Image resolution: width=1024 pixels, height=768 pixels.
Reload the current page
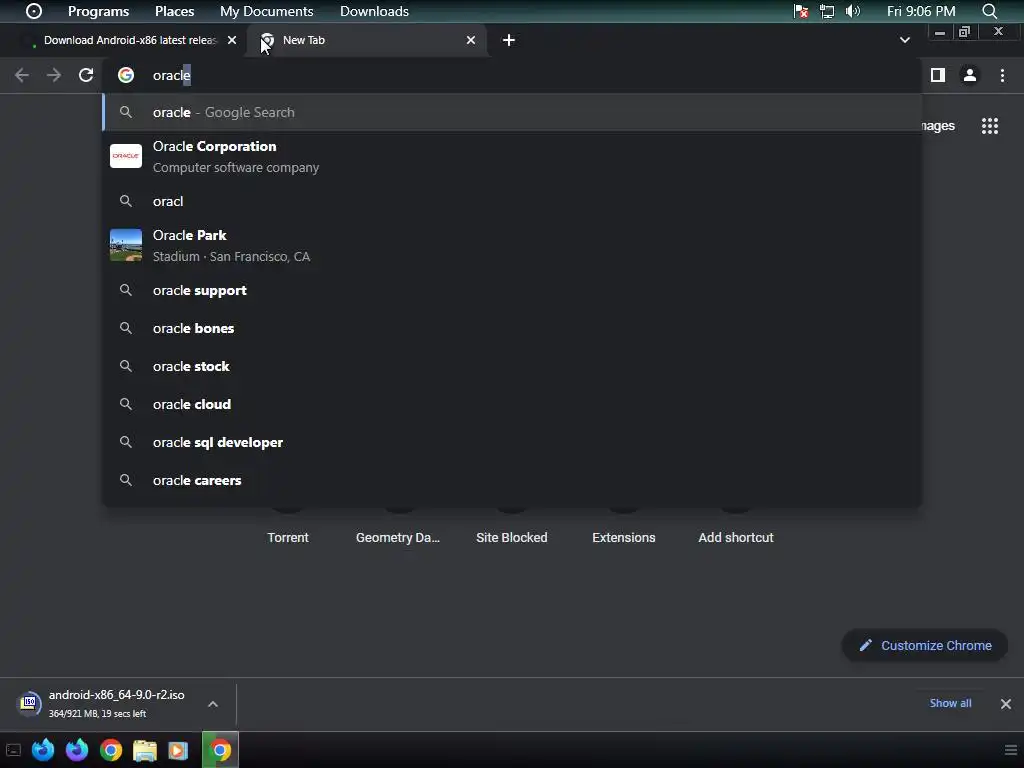pos(86,75)
